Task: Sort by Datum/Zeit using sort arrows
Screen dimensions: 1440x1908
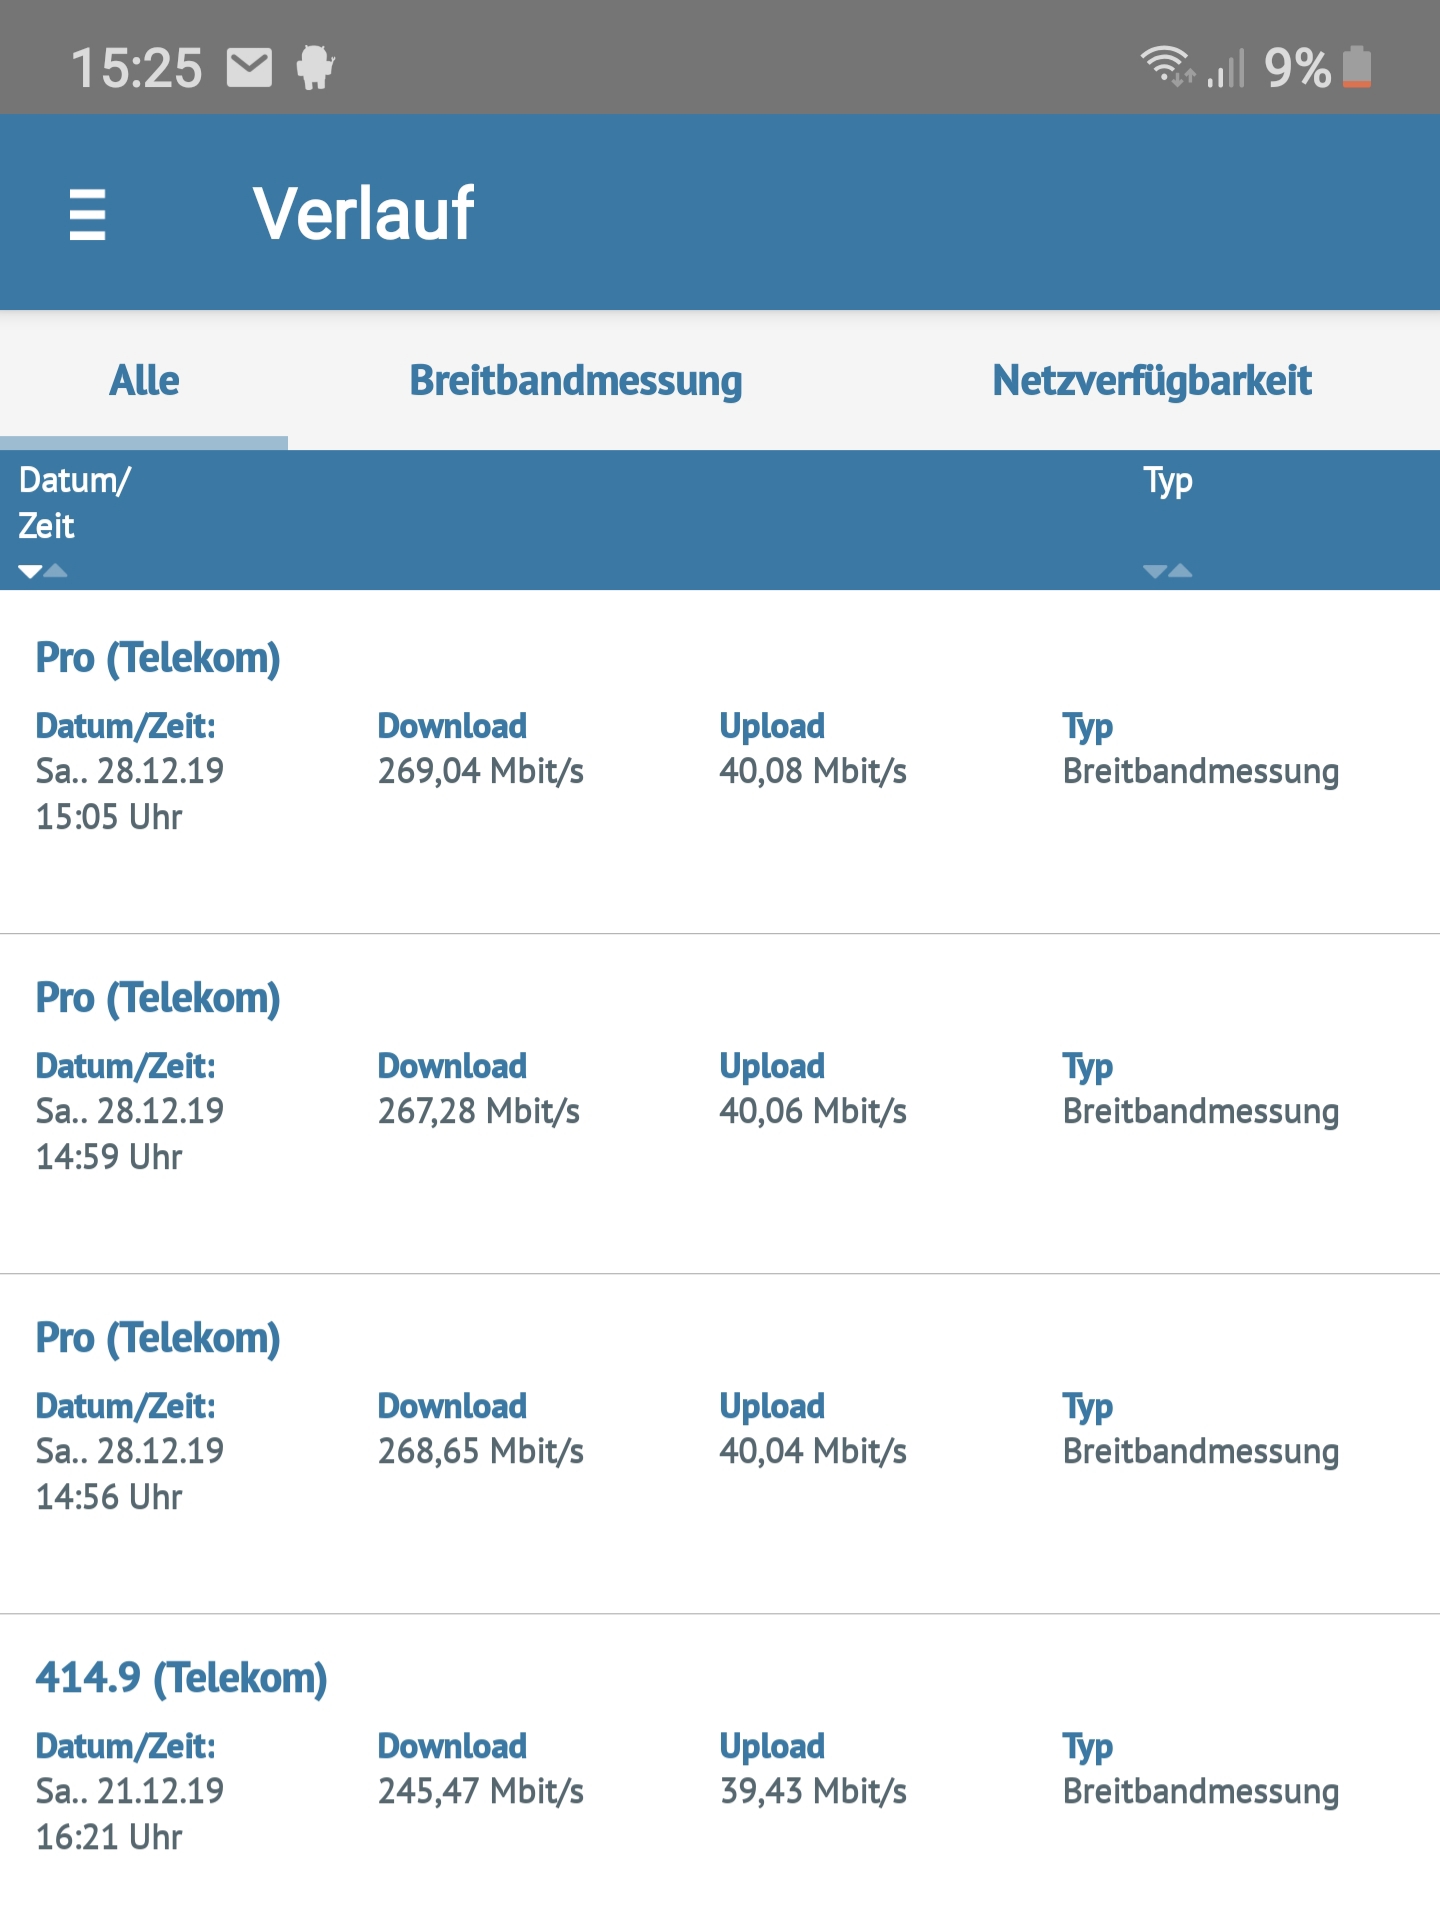Action: (x=43, y=571)
